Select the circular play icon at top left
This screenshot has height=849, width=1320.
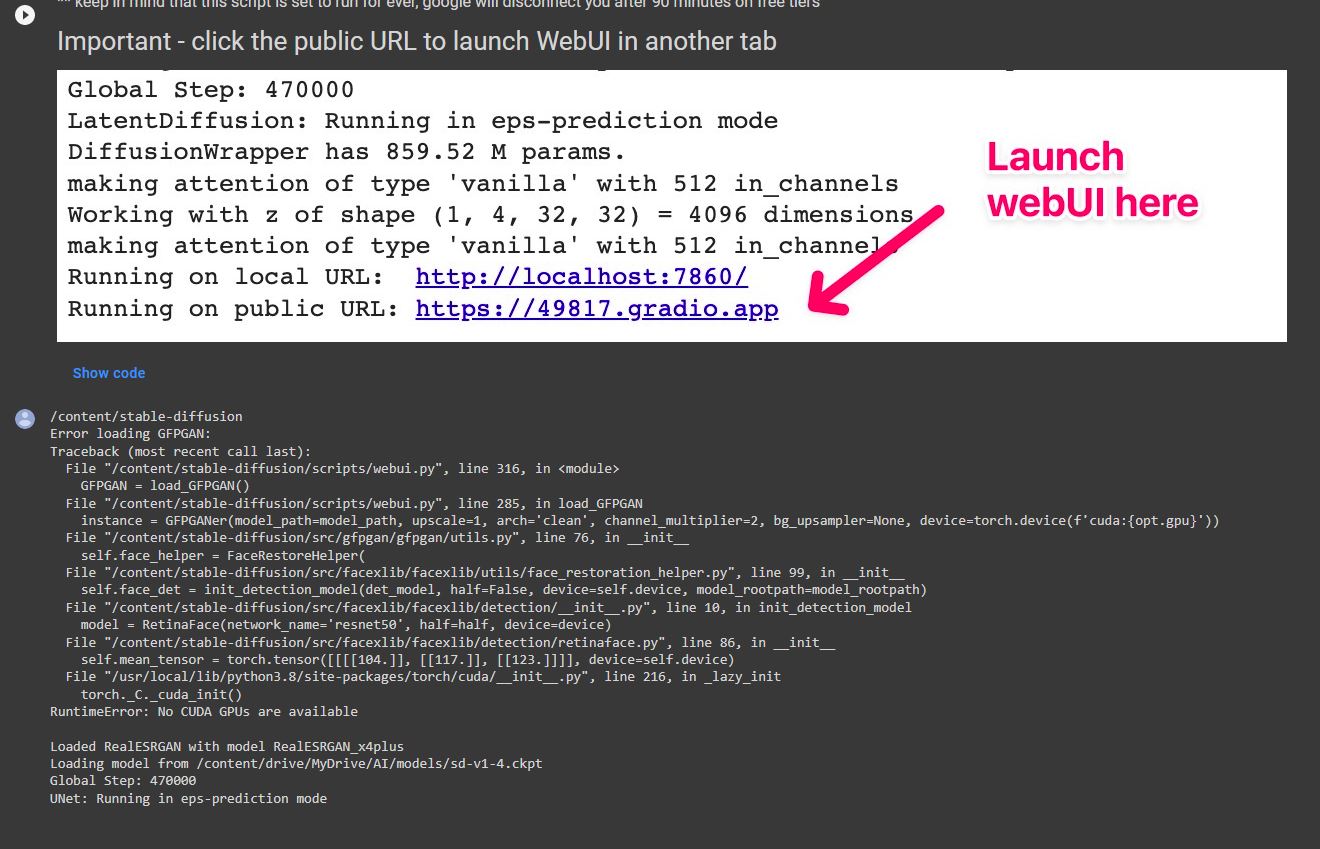click(24, 15)
